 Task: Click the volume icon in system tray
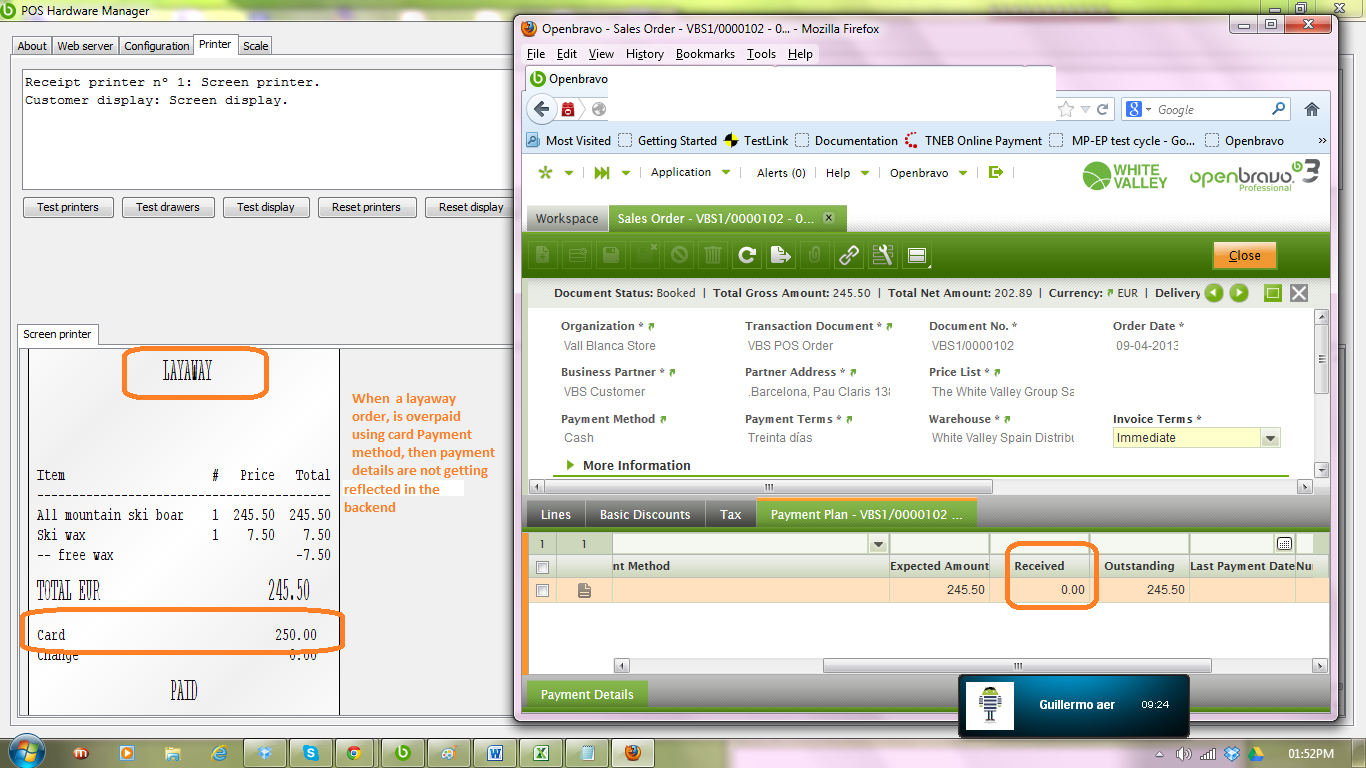[x=1184, y=753]
